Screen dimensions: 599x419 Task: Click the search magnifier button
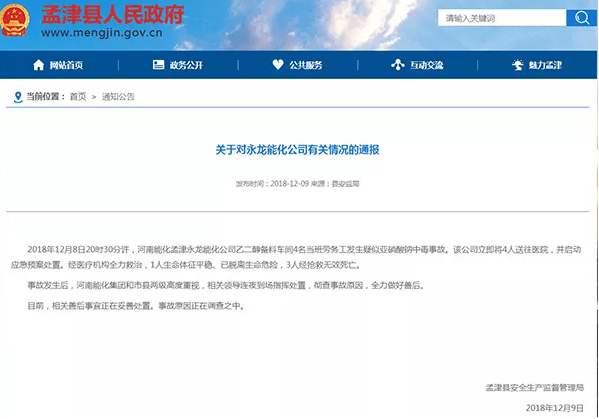(581, 18)
